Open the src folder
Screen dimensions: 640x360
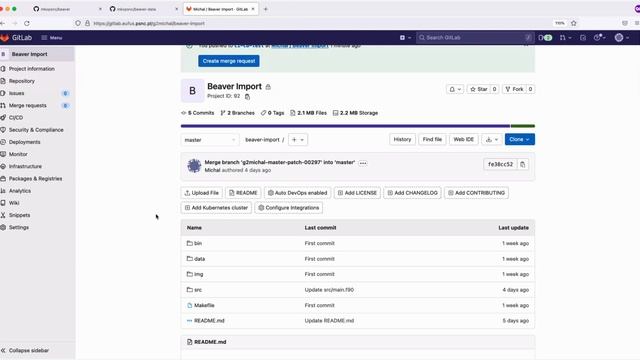tap(198, 290)
